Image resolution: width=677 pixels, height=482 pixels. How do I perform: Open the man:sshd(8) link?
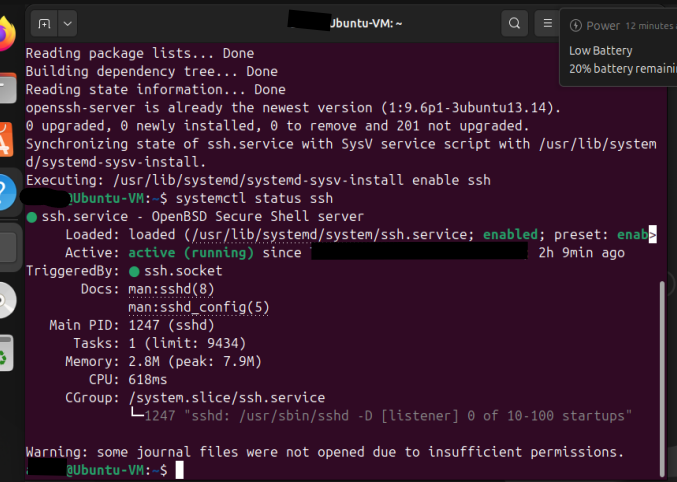click(x=171, y=289)
